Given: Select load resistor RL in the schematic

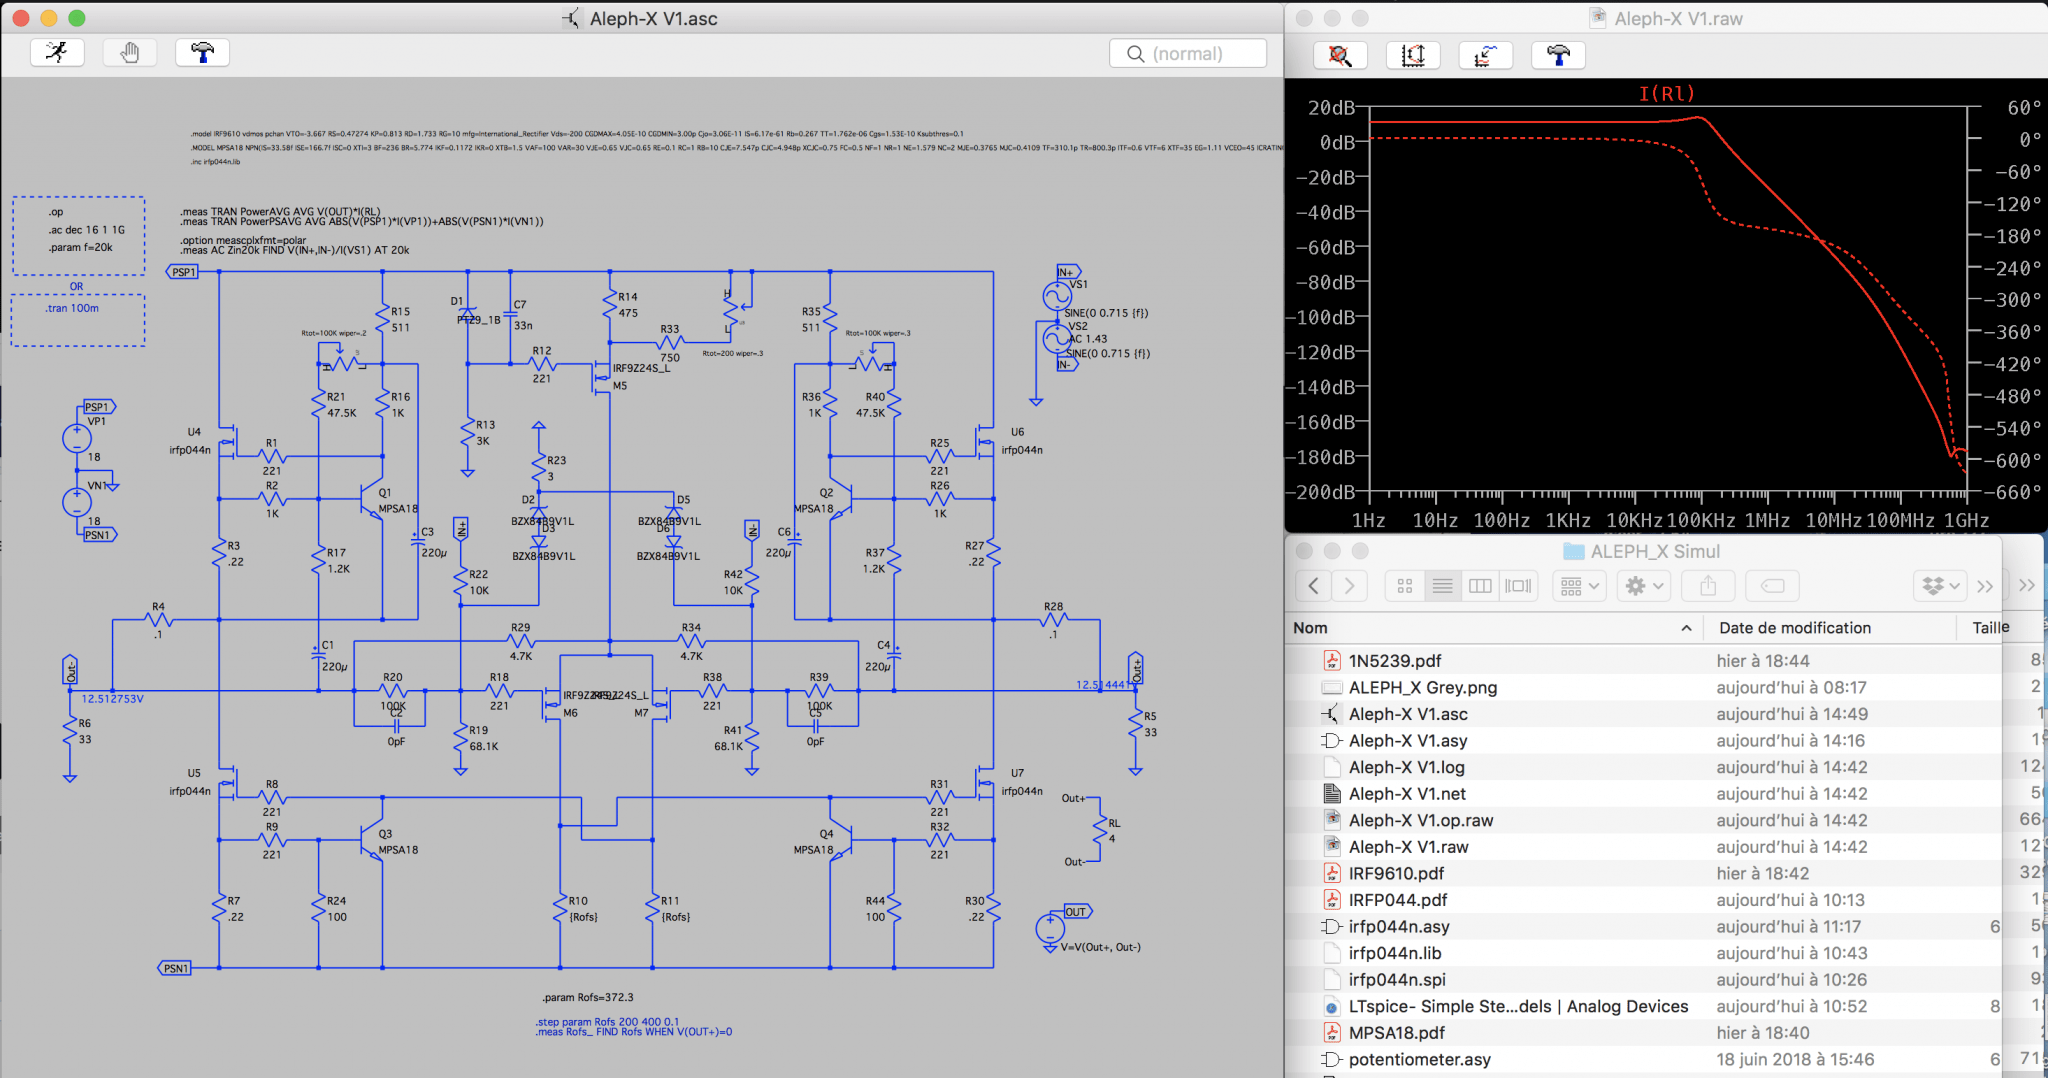Looking at the screenshot, I should point(1101,832).
